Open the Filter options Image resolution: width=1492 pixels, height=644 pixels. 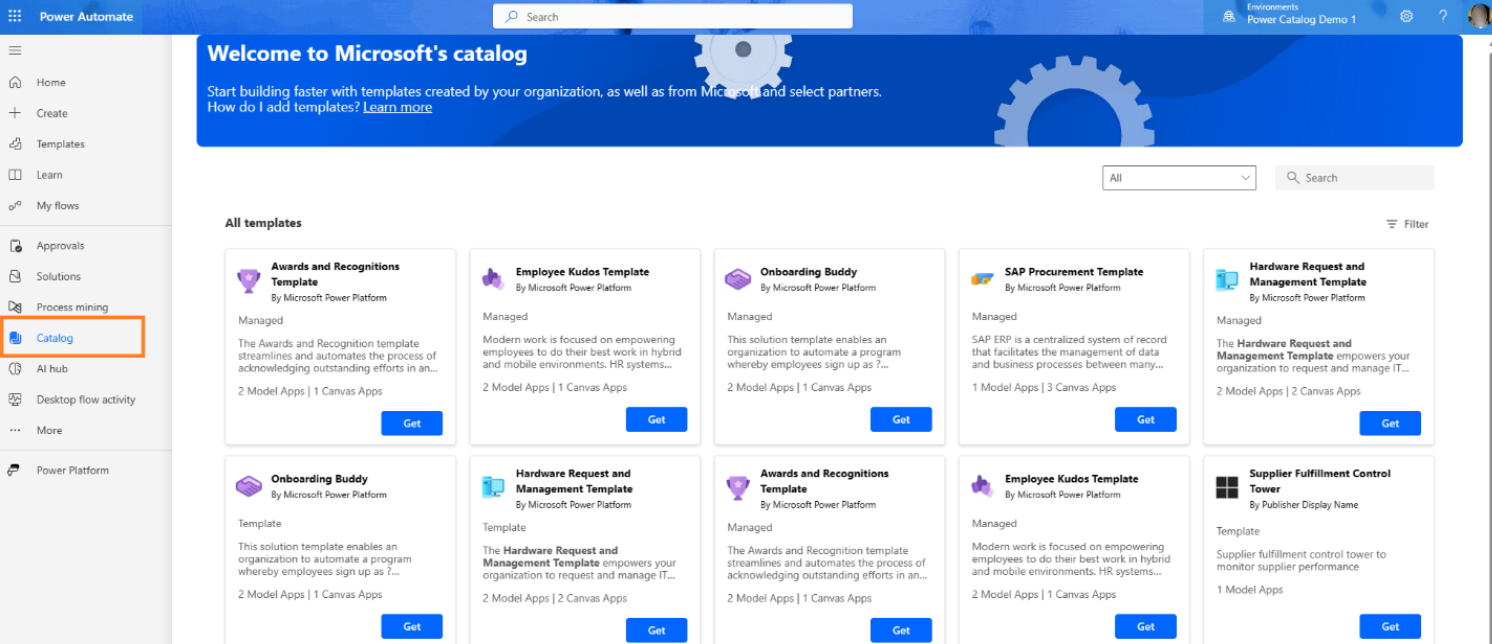coord(1407,224)
